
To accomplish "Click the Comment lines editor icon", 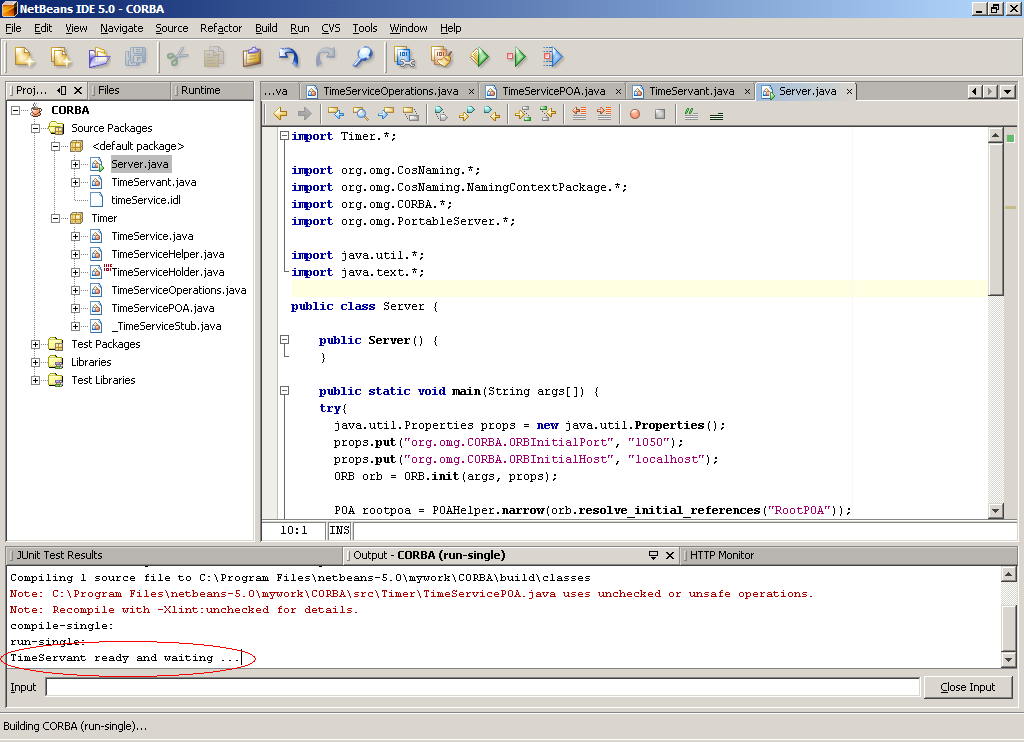I will (x=692, y=114).
